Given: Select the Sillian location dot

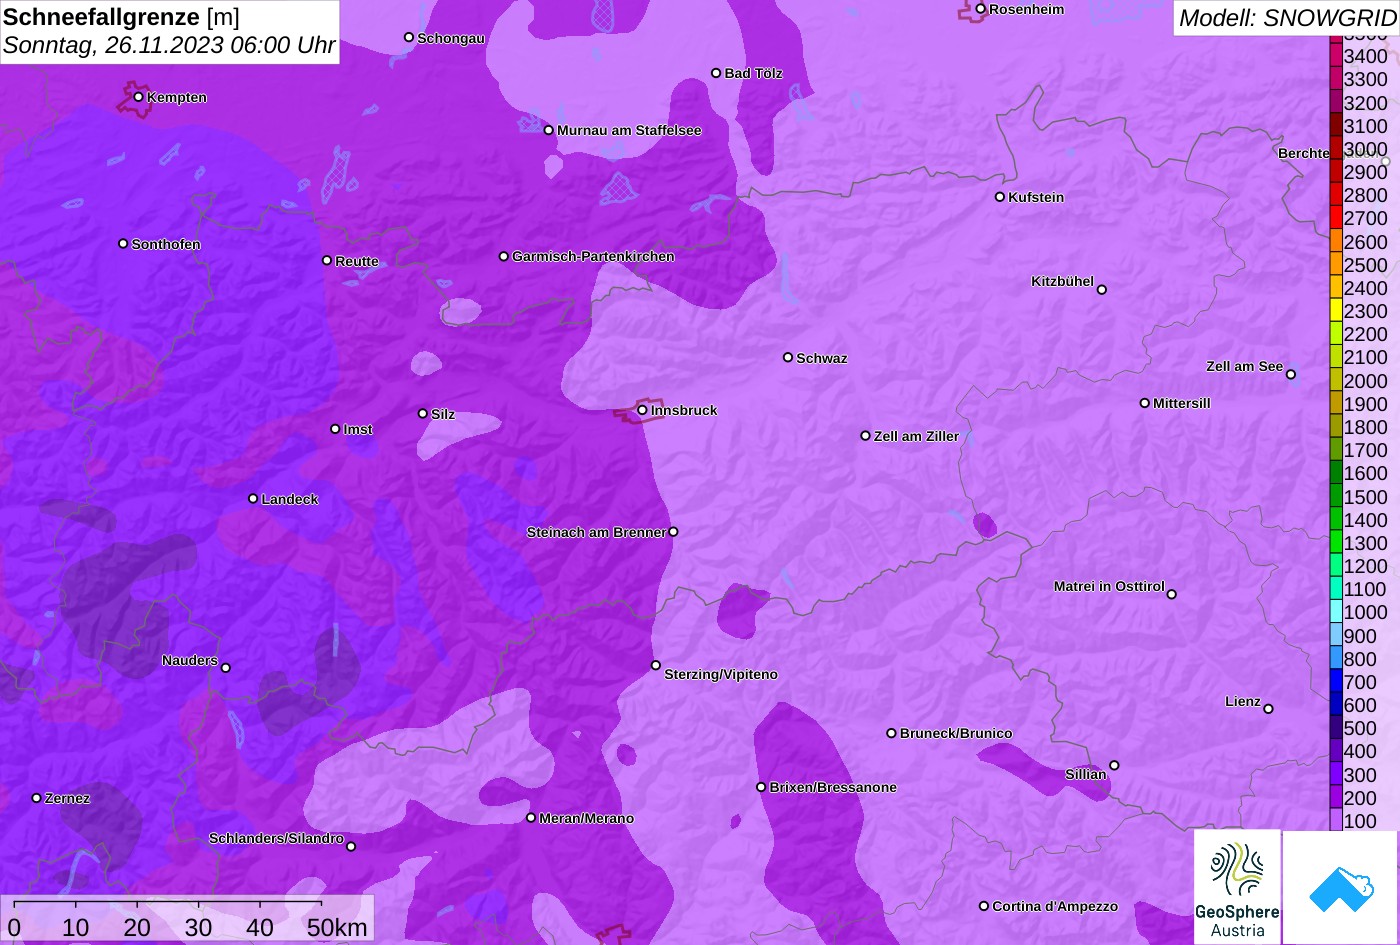Looking at the screenshot, I should (x=1114, y=765).
